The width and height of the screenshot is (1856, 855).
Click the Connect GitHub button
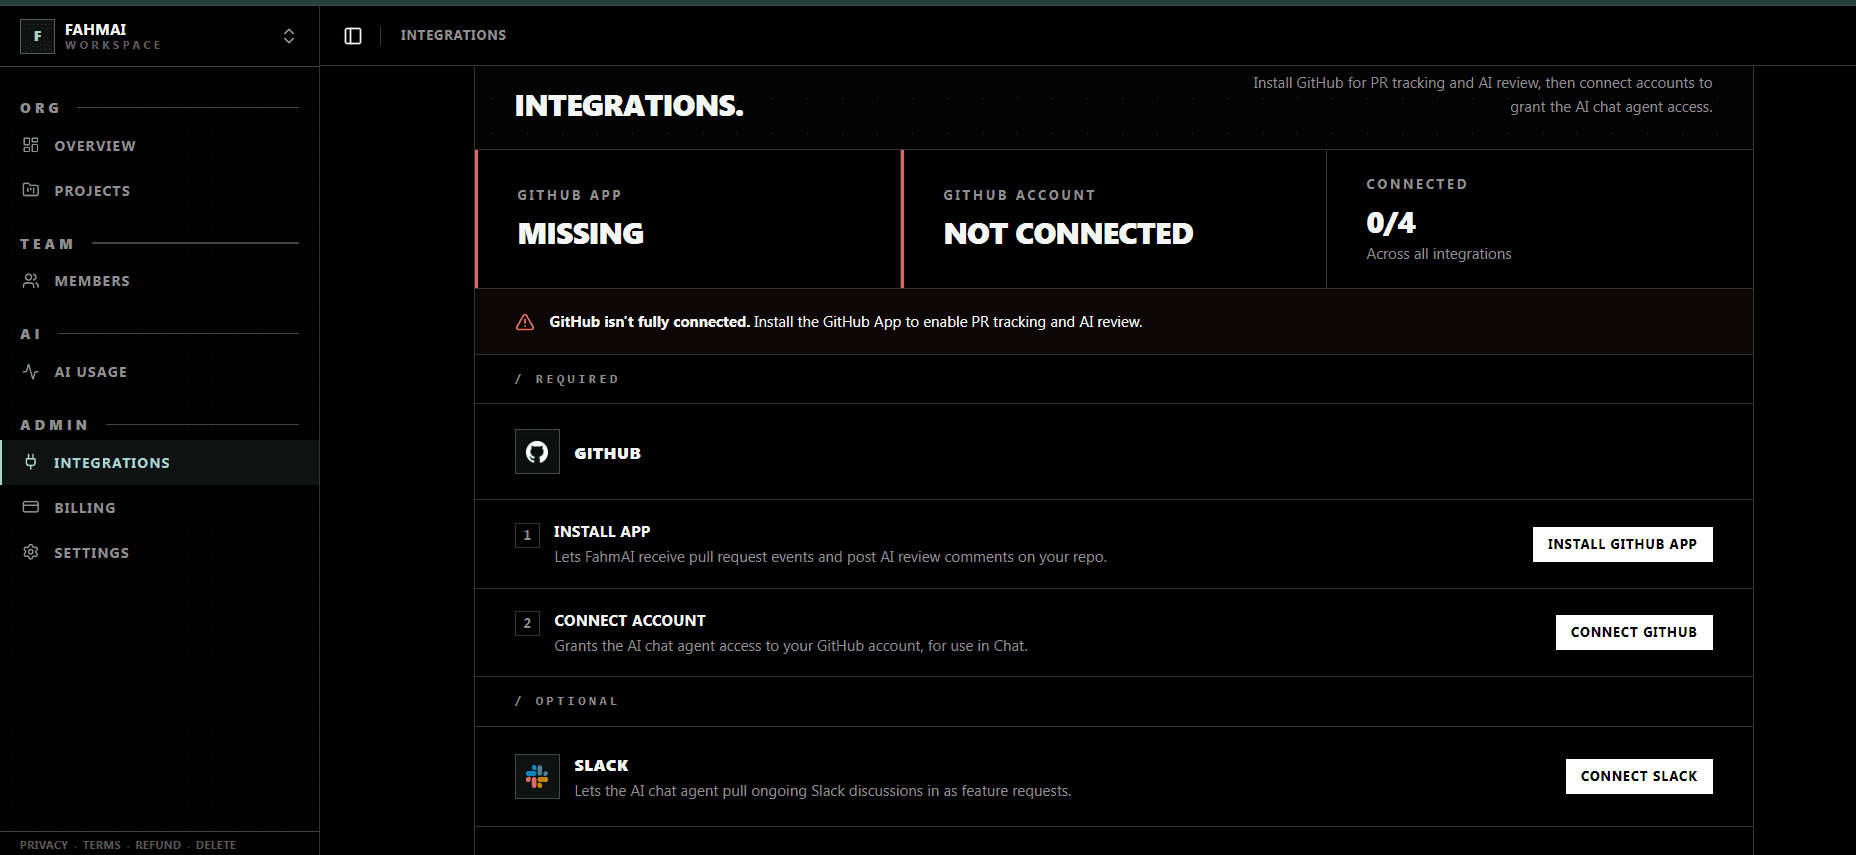click(1634, 632)
